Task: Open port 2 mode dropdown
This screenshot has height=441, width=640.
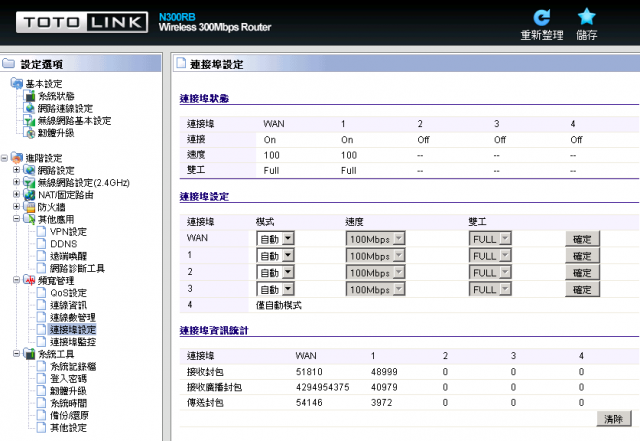Action: (x=275, y=272)
